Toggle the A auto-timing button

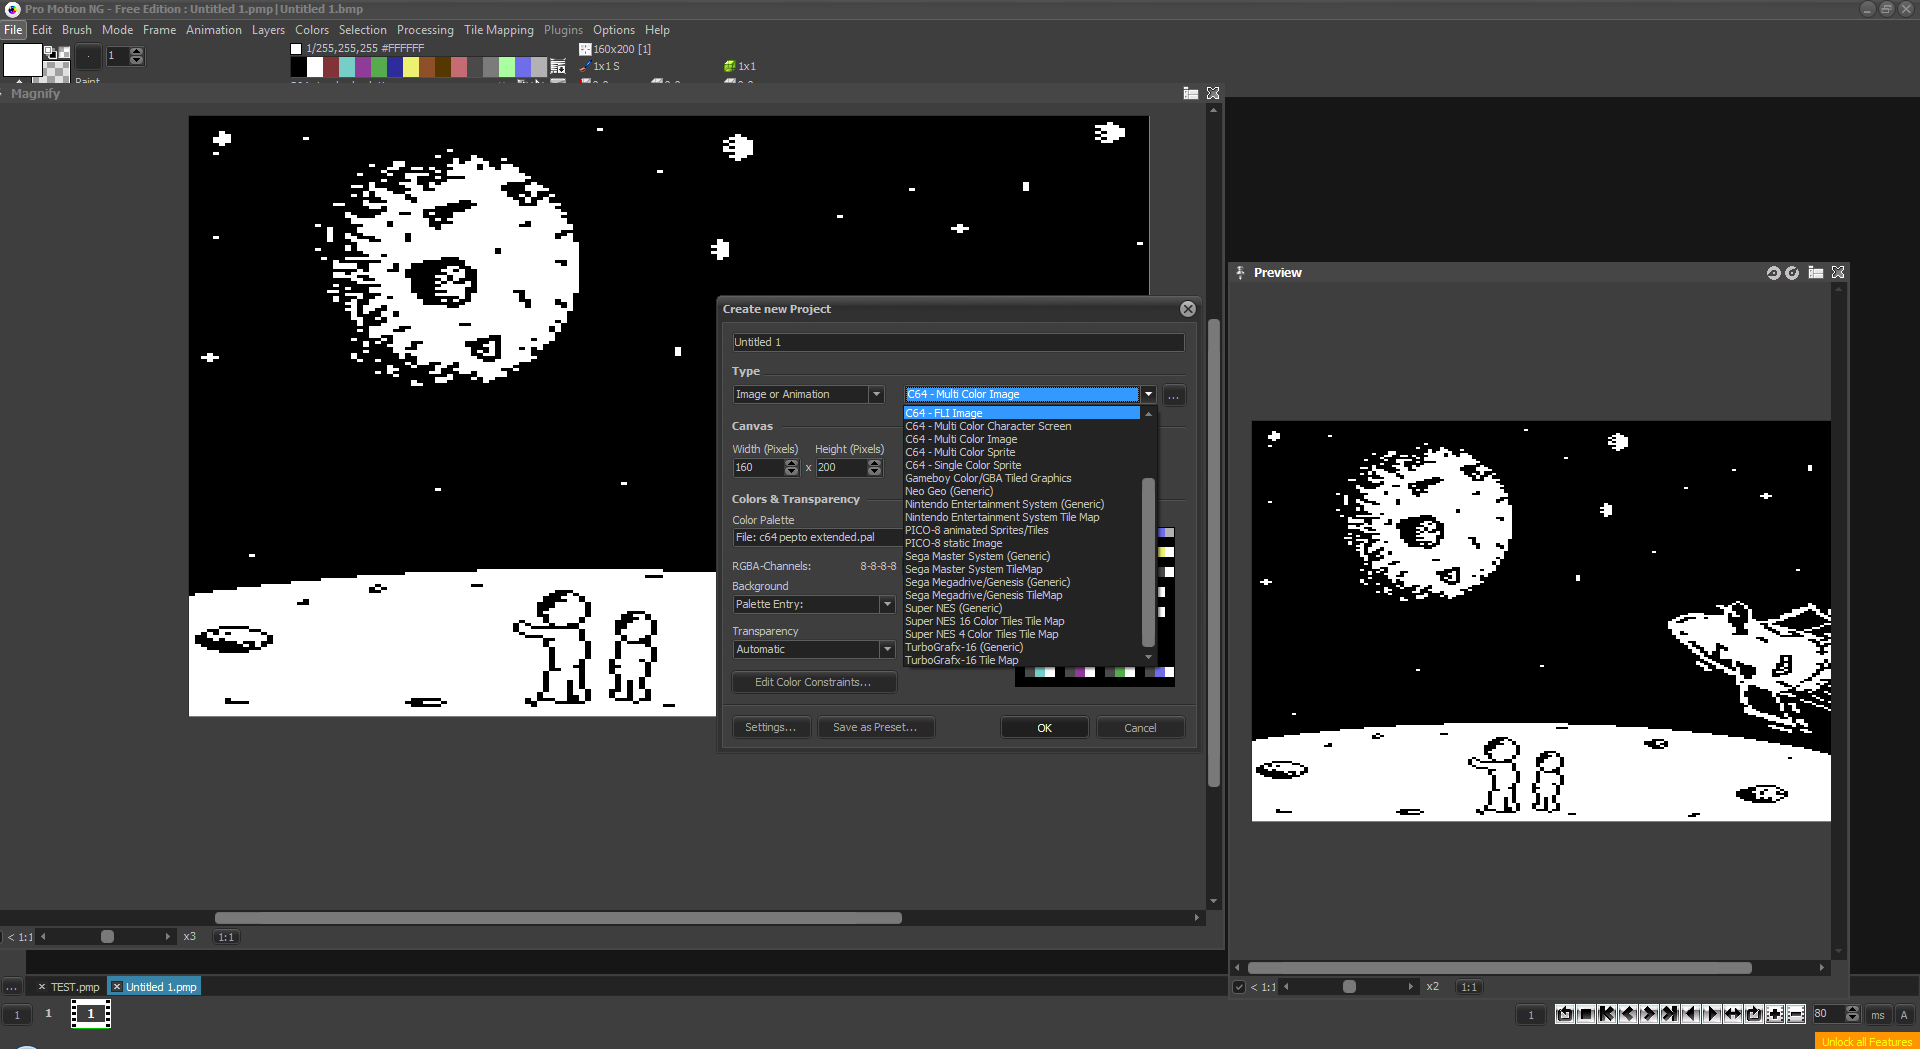pos(1904,1015)
